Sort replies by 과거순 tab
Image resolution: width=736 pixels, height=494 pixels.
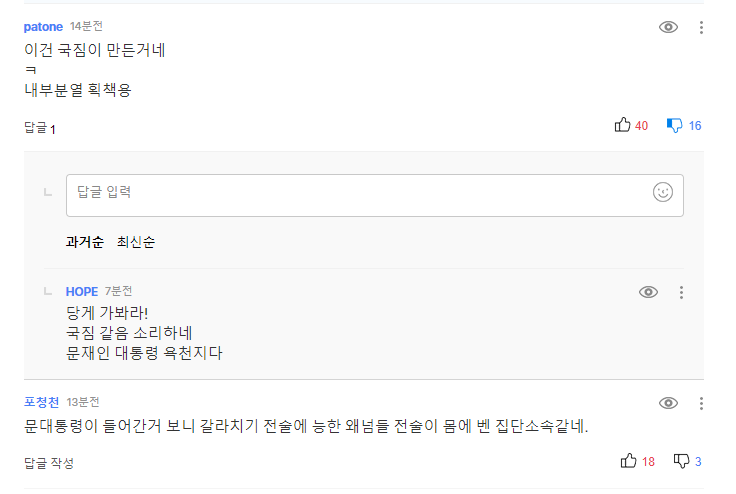84,242
